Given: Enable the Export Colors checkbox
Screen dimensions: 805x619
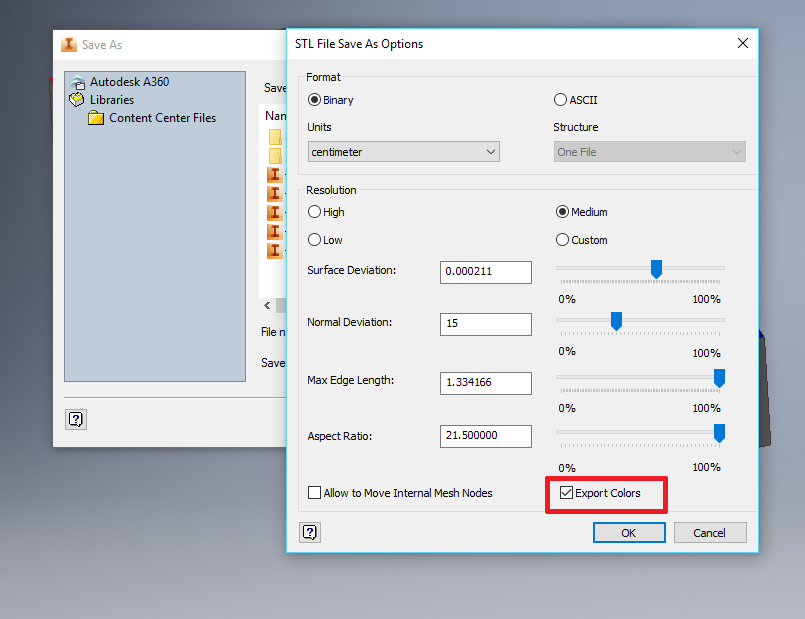Looking at the screenshot, I should coord(567,492).
